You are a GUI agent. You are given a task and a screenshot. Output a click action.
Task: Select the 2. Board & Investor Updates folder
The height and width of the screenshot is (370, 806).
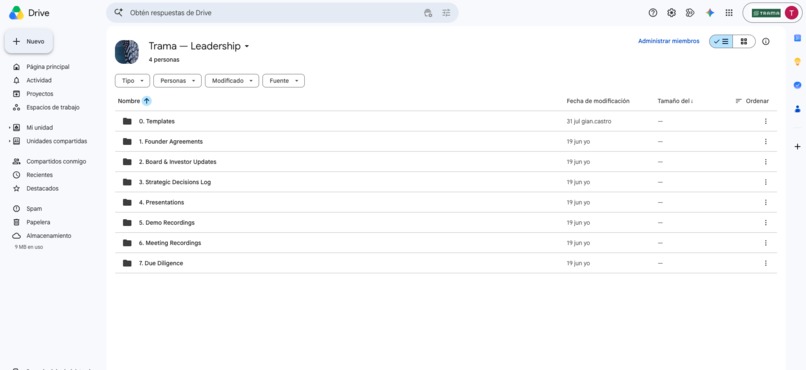point(446,162)
